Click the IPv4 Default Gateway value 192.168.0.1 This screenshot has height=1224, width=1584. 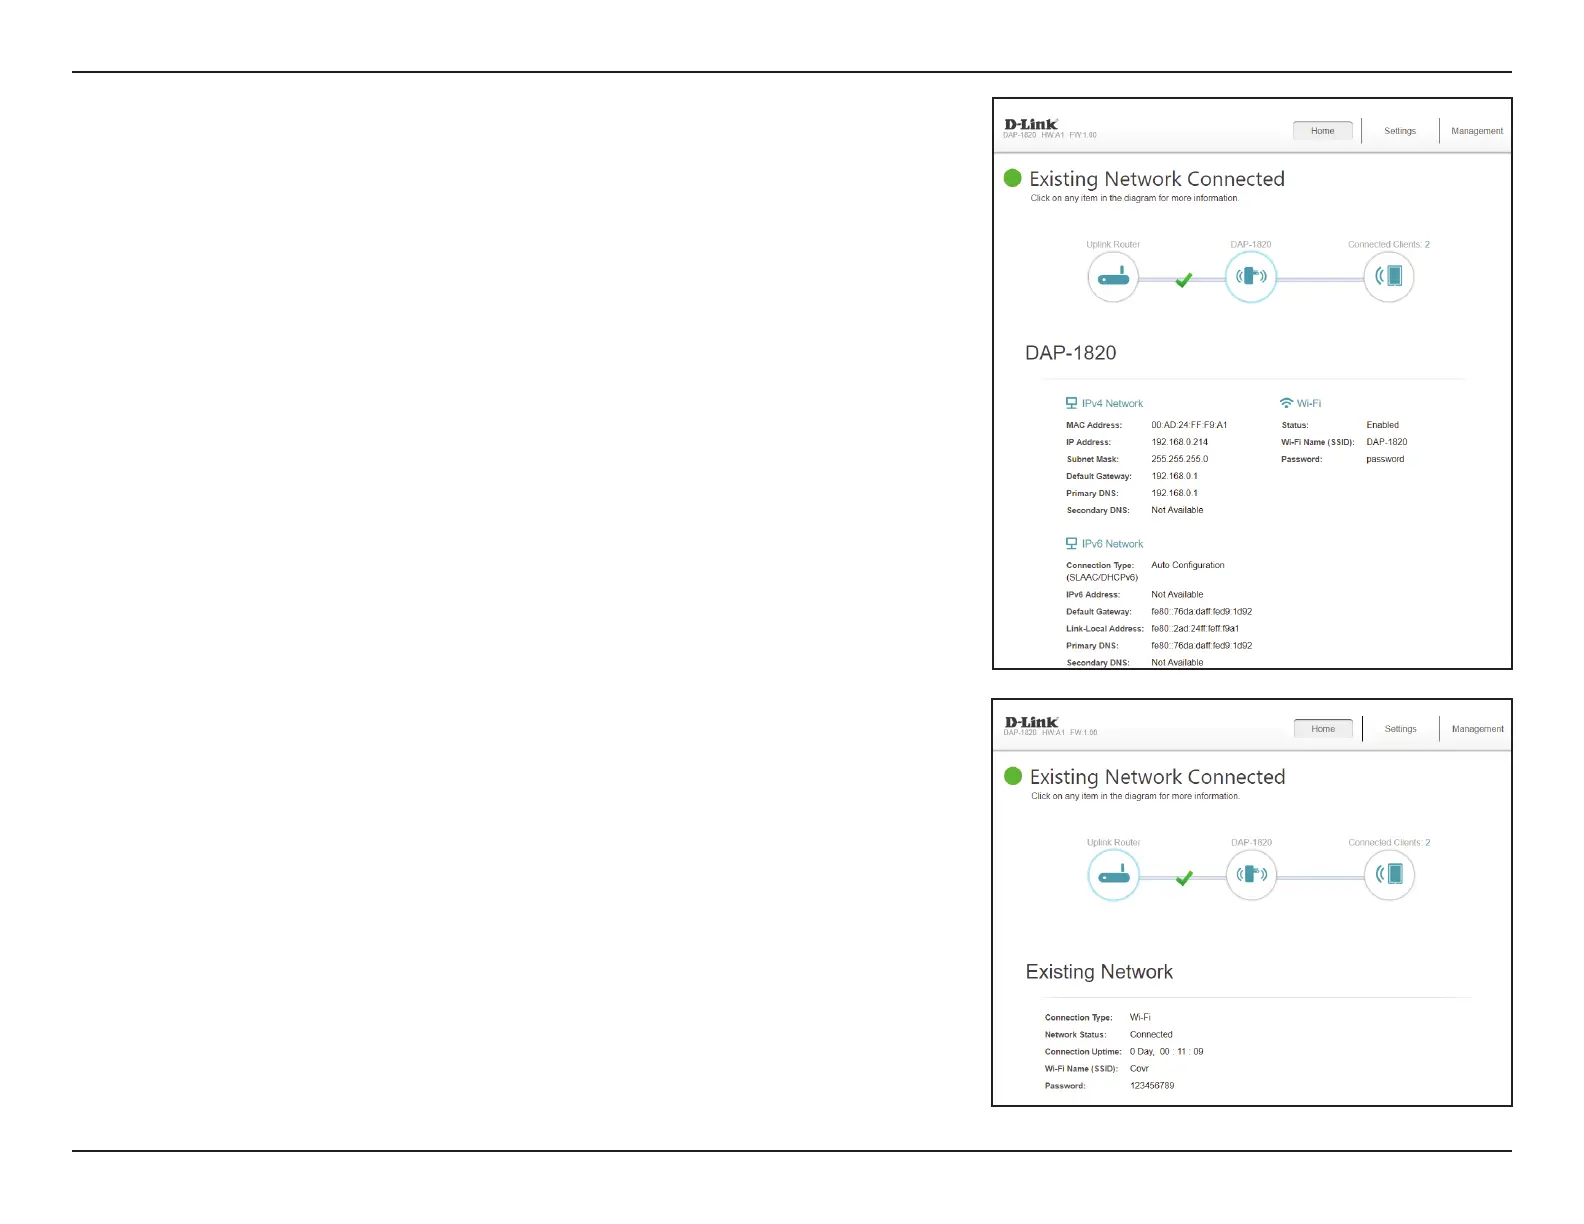(1174, 476)
